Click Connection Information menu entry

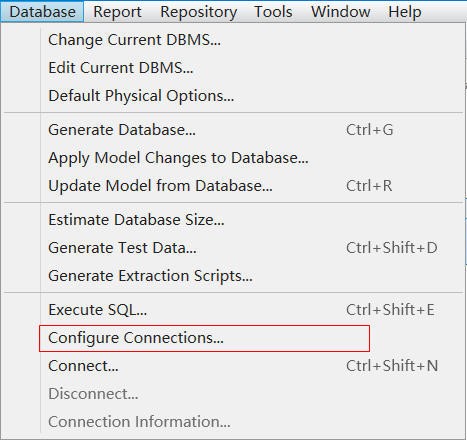(x=233, y=422)
